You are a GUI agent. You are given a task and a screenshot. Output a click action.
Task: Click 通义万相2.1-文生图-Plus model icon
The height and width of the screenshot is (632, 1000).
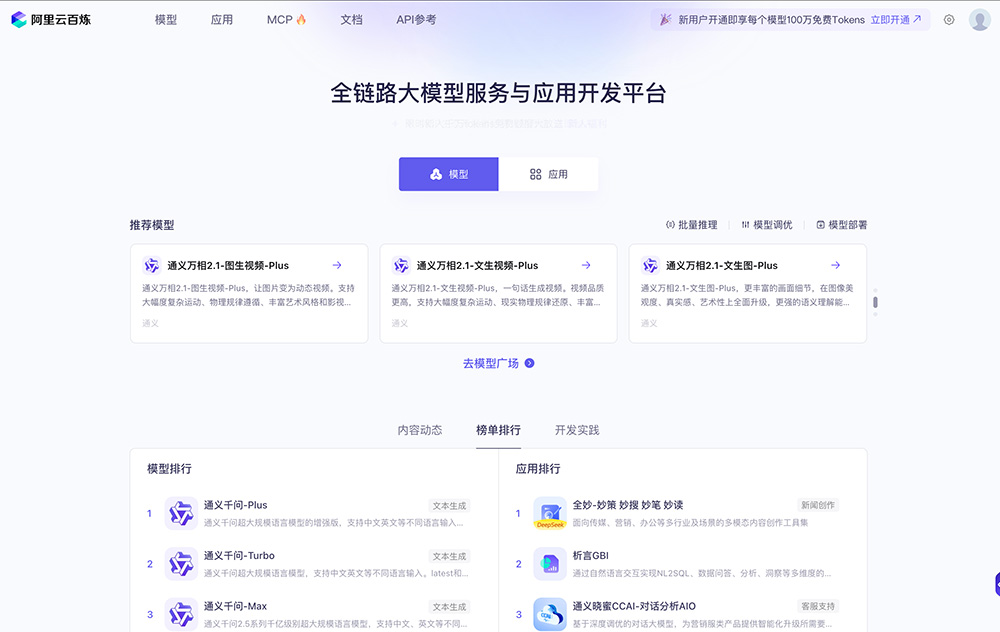650,265
